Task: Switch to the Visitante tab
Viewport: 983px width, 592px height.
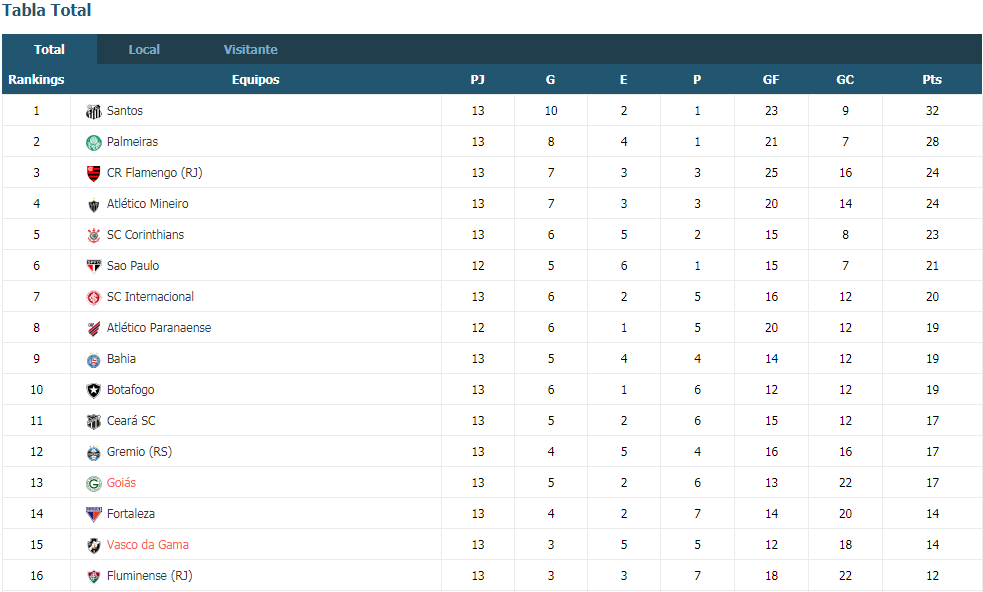Action: pos(250,50)
